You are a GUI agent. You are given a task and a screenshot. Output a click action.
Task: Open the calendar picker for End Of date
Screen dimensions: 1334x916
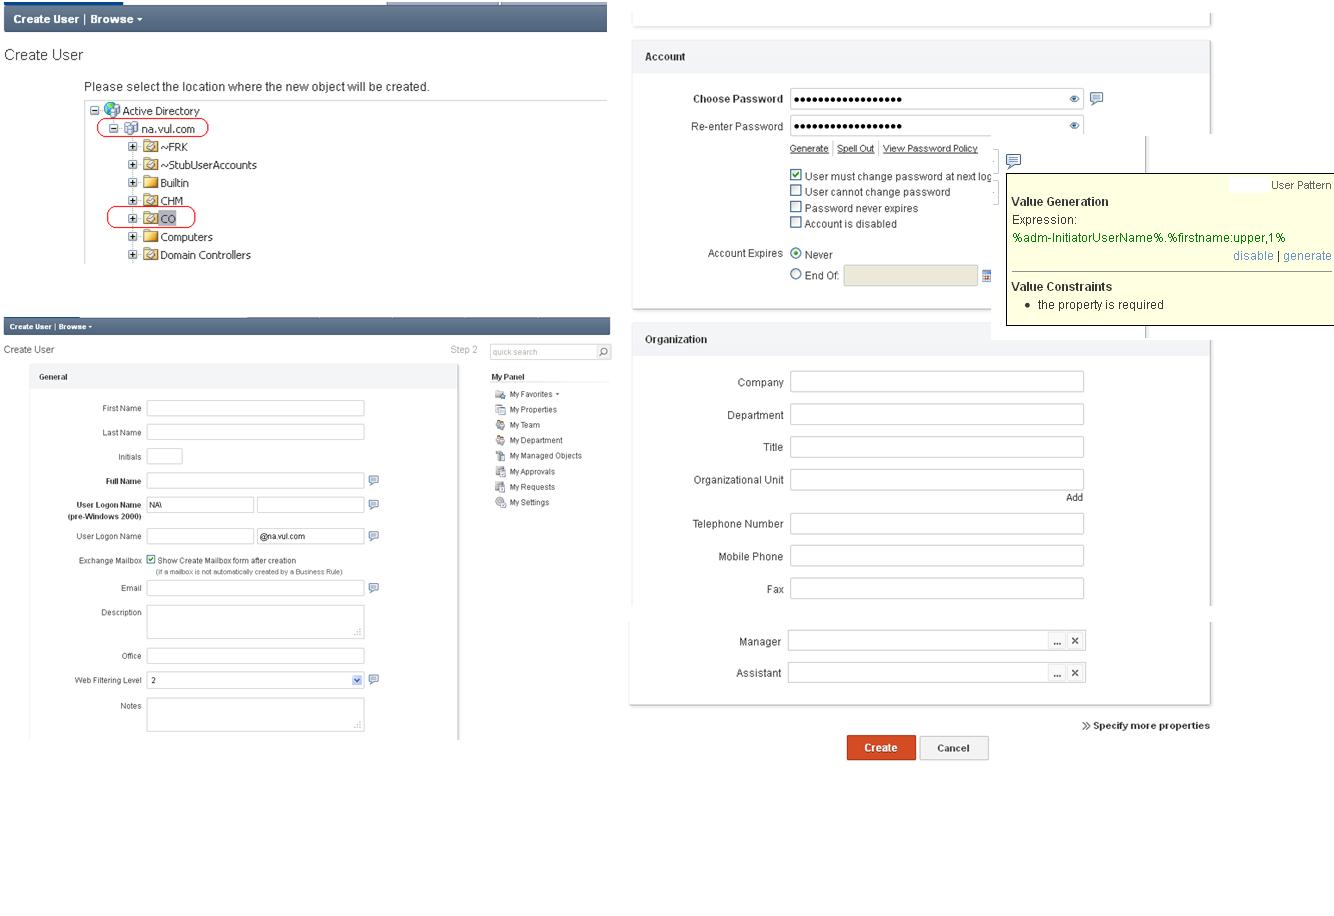click(x=986, y=276)
